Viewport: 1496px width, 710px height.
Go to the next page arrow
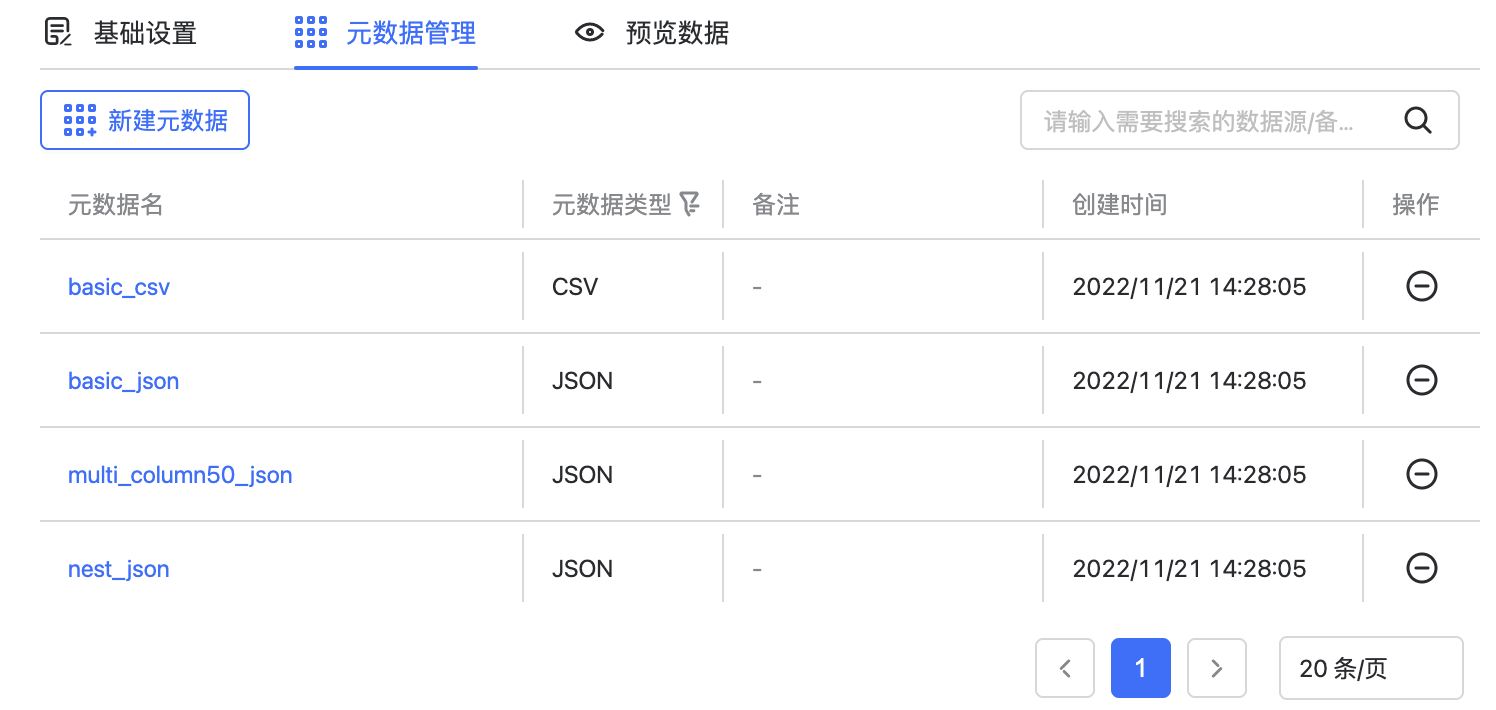click(1216, 668)
